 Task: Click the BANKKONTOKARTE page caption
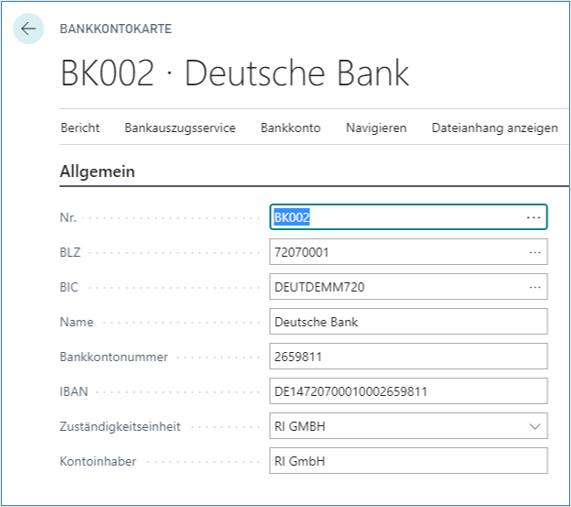coord(116,29)
